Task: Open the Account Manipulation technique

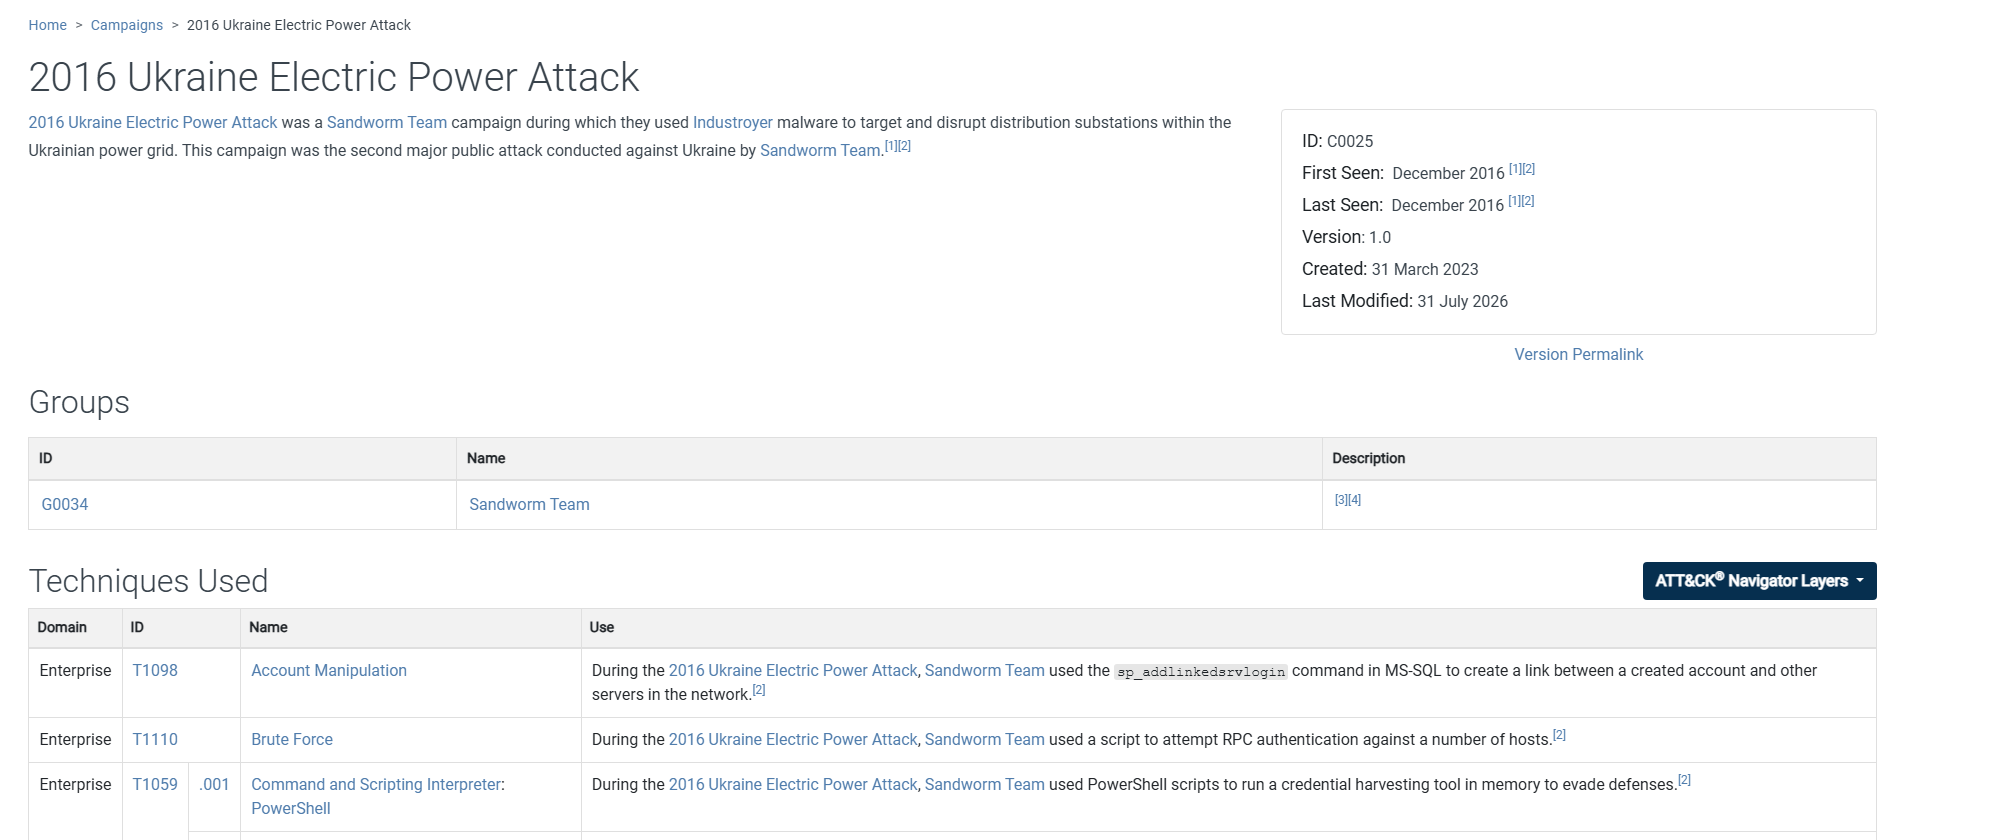Action: (x=329, y=670)
